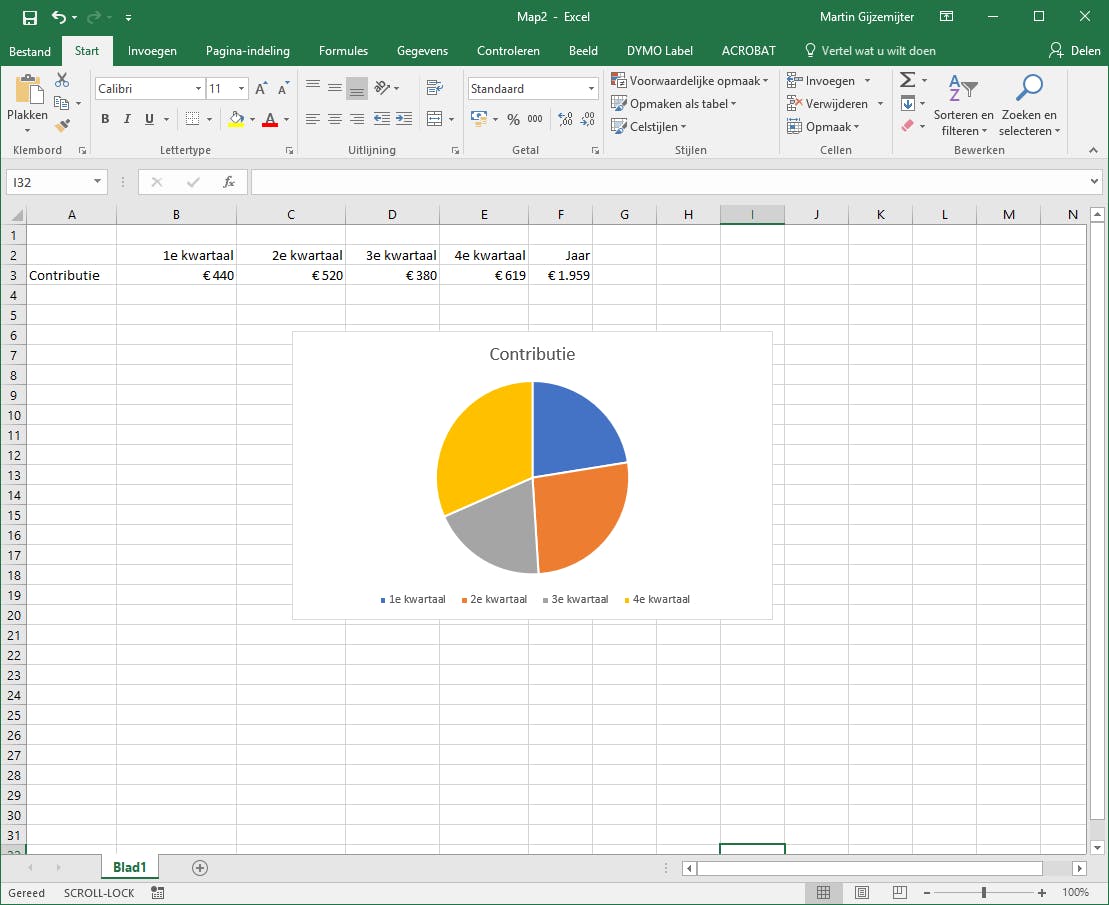Screen dimensions: 1109x905
Task: Click the Save icon in title bar
Action: [29, 17]
